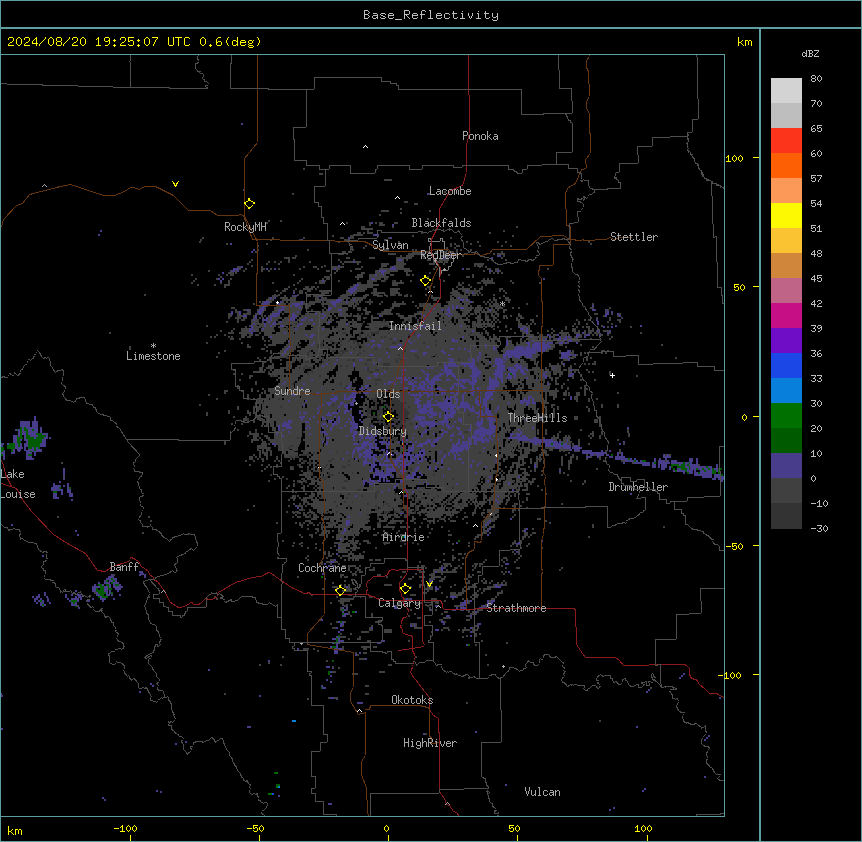Select the magenta 39–42 dBZ legend swatch
862x842 pixels.
(786, 315)
